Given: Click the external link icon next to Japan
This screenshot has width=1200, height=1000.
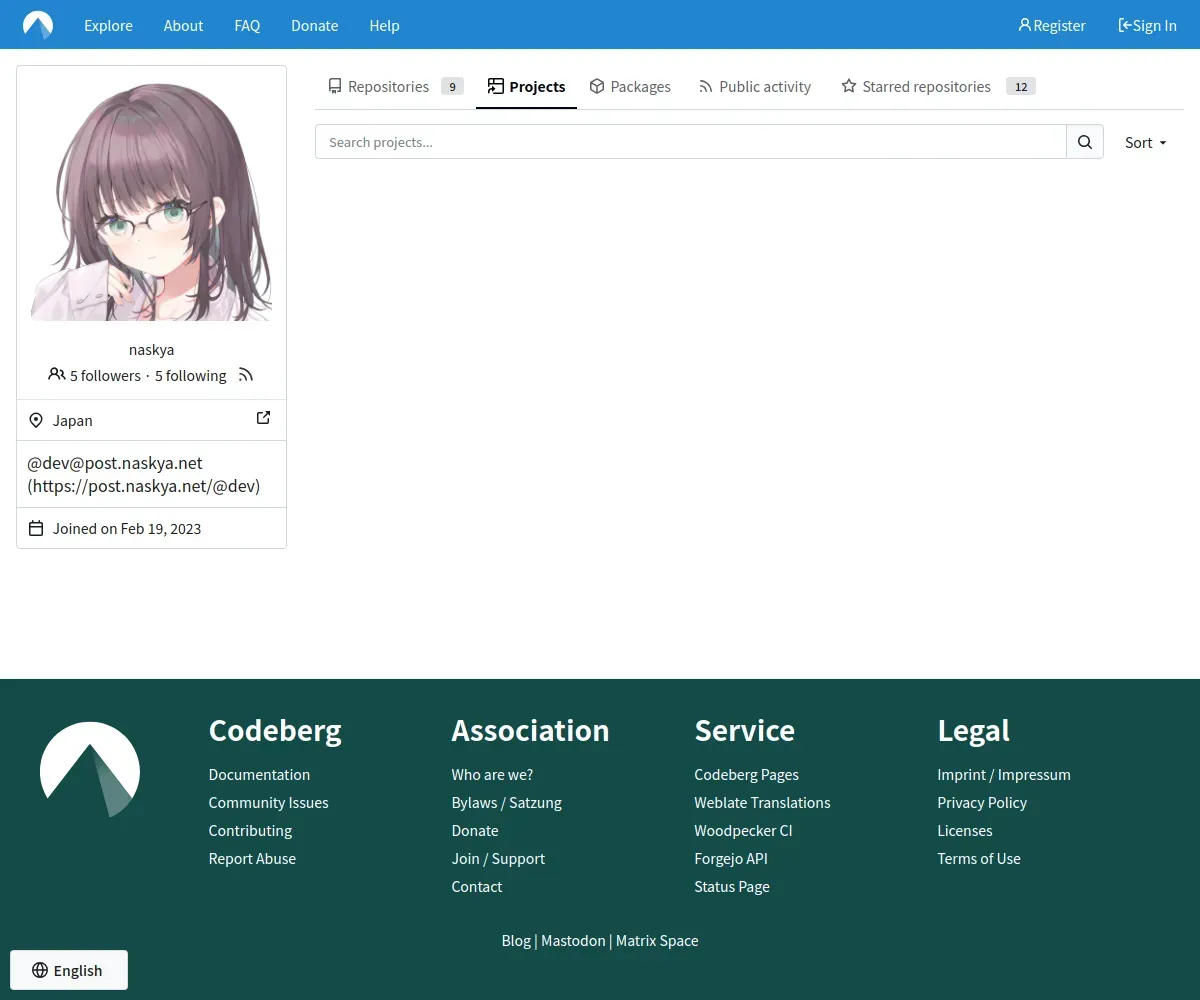Looking at the screenshot, I should click(x=263, y=418).
